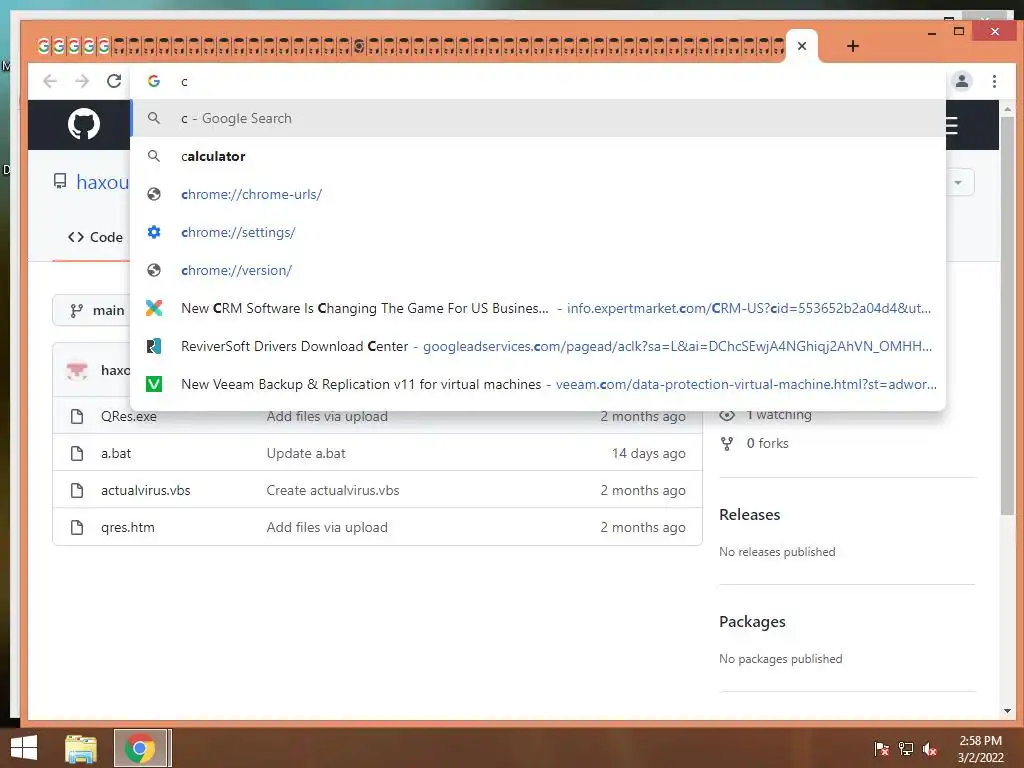Select ReviverSoft Drivers Download Center suggestion
This screenshot has height=768, width=1024.
click(x=538, y=345)
